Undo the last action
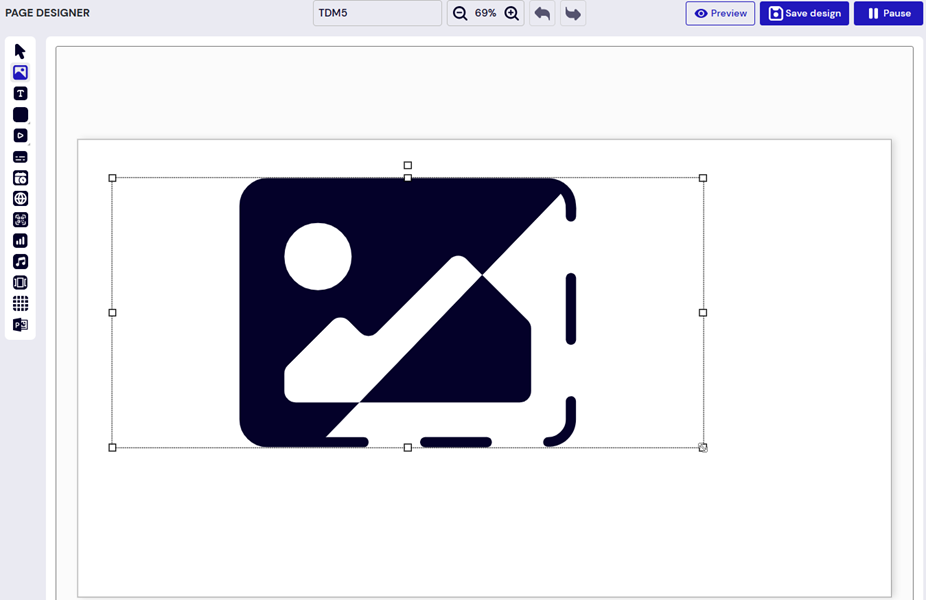 542,13
